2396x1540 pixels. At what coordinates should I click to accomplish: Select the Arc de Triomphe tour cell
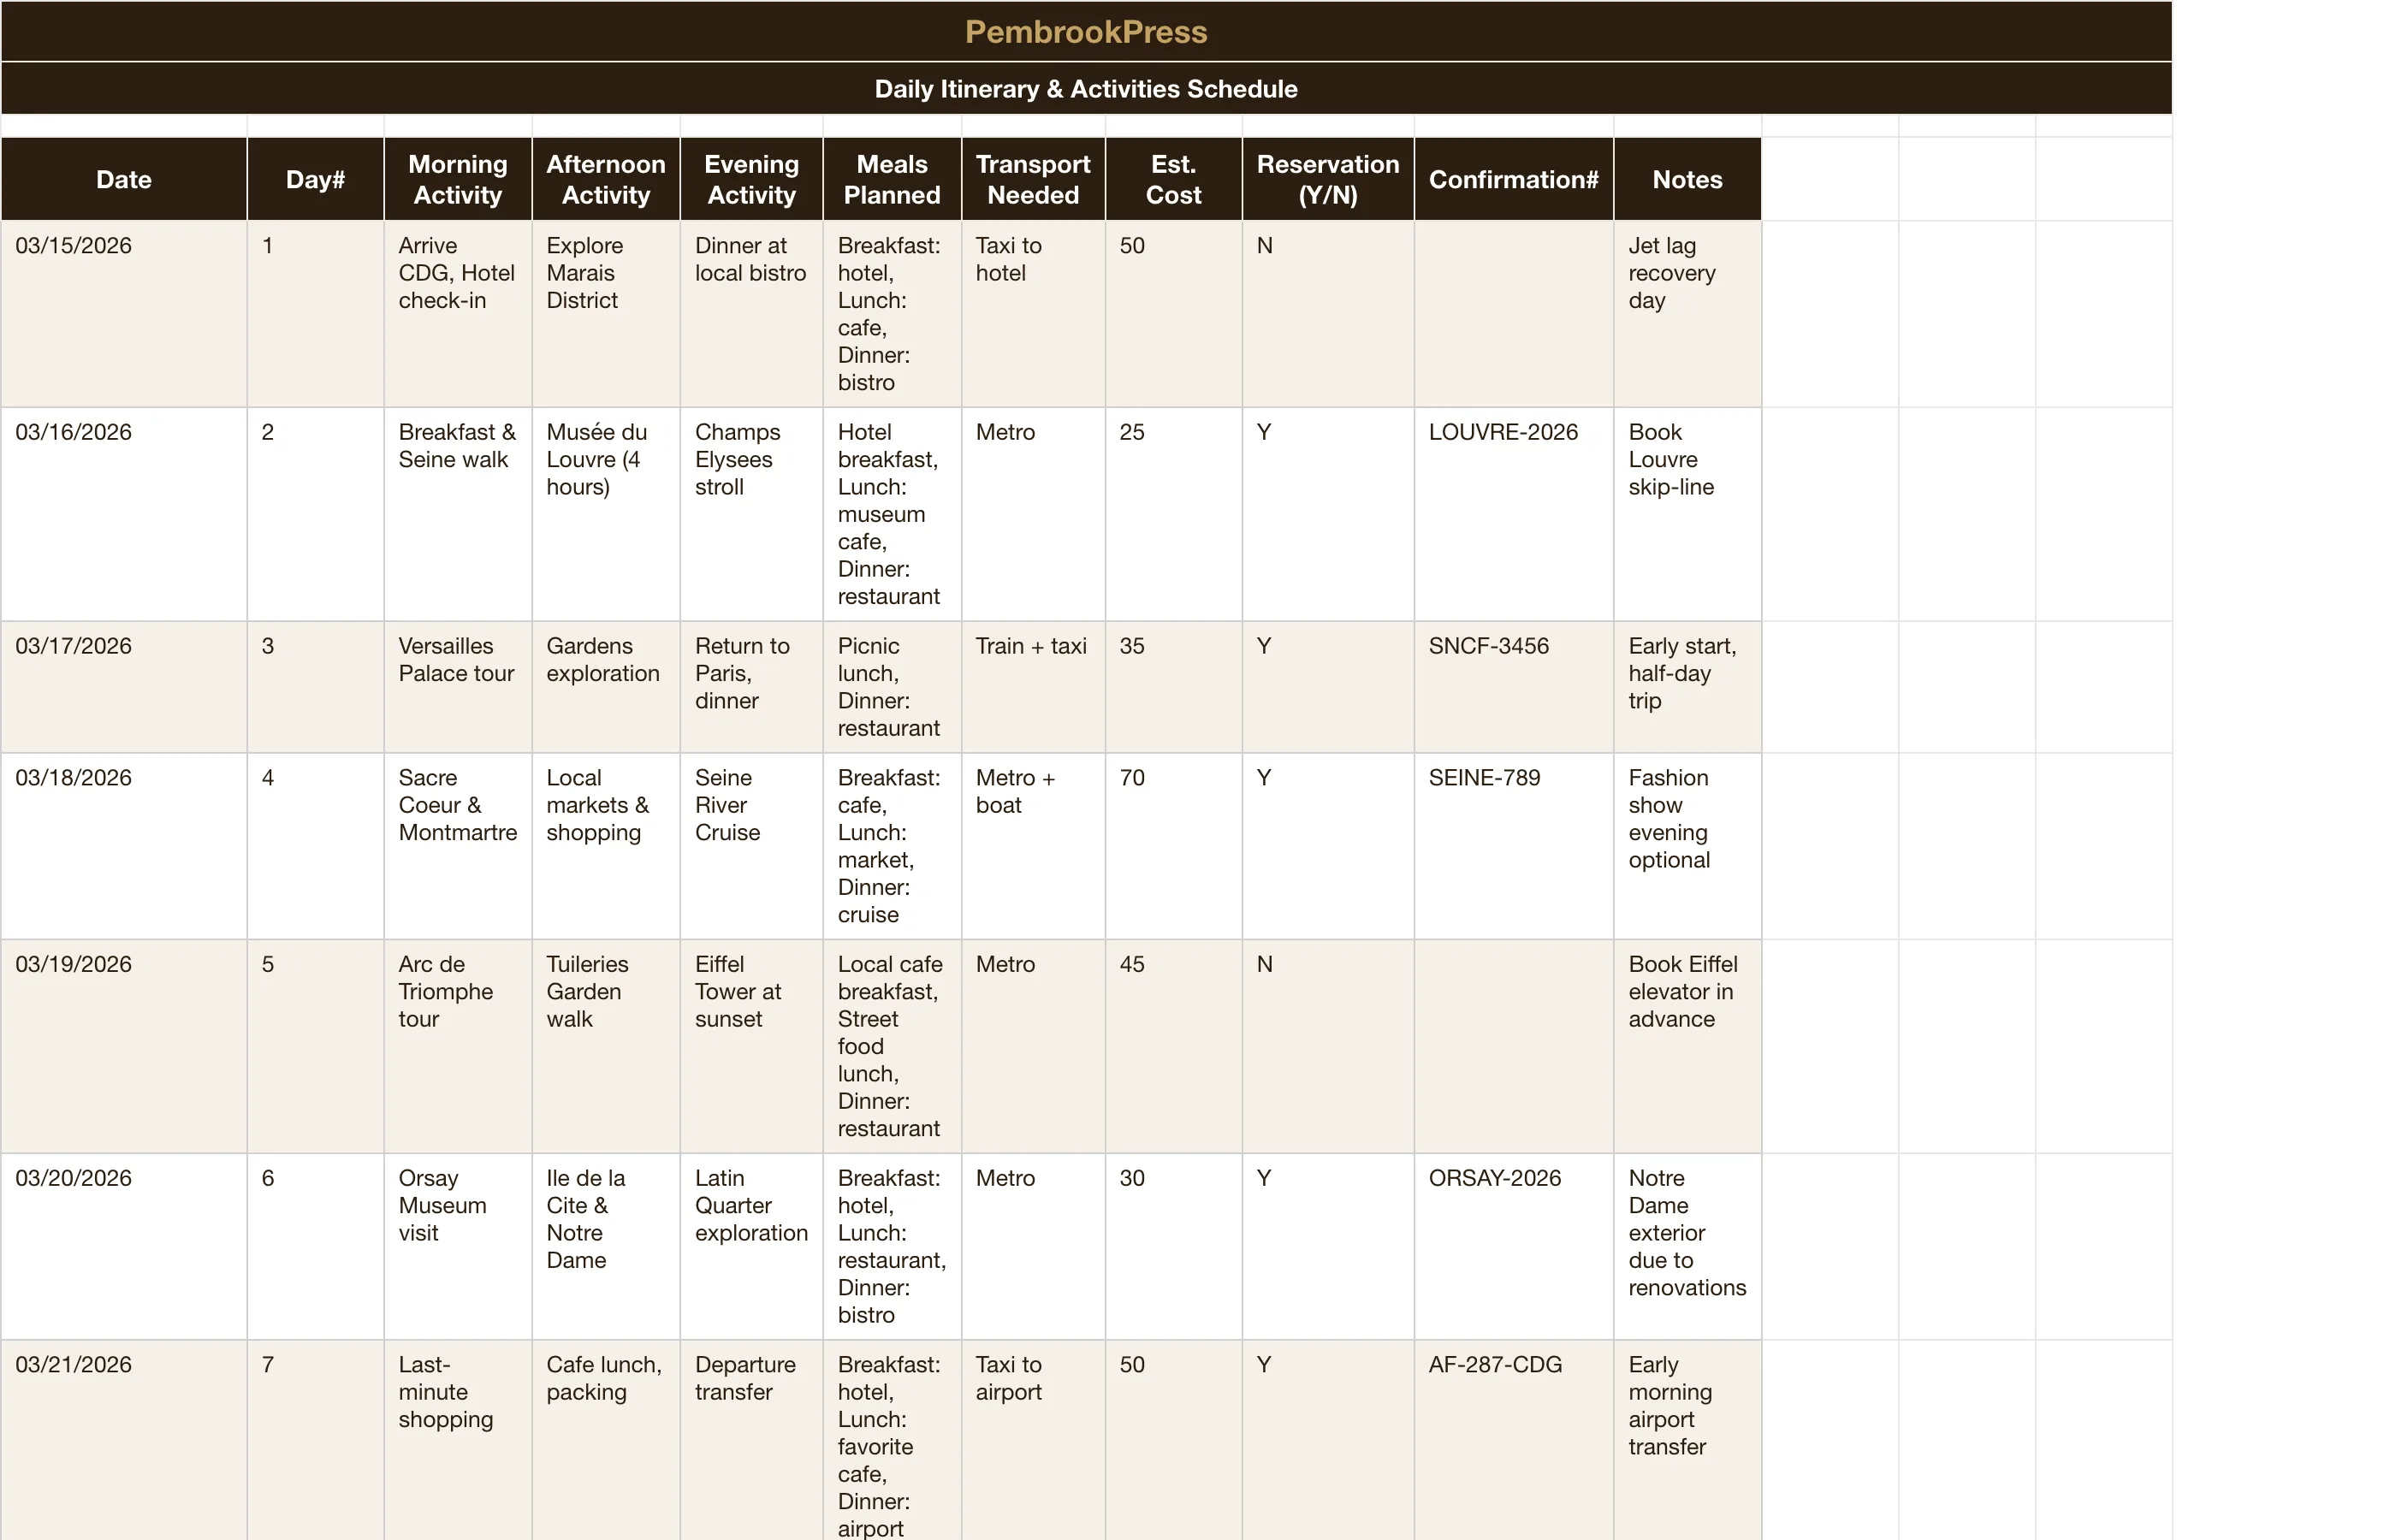pos(458,1046)
